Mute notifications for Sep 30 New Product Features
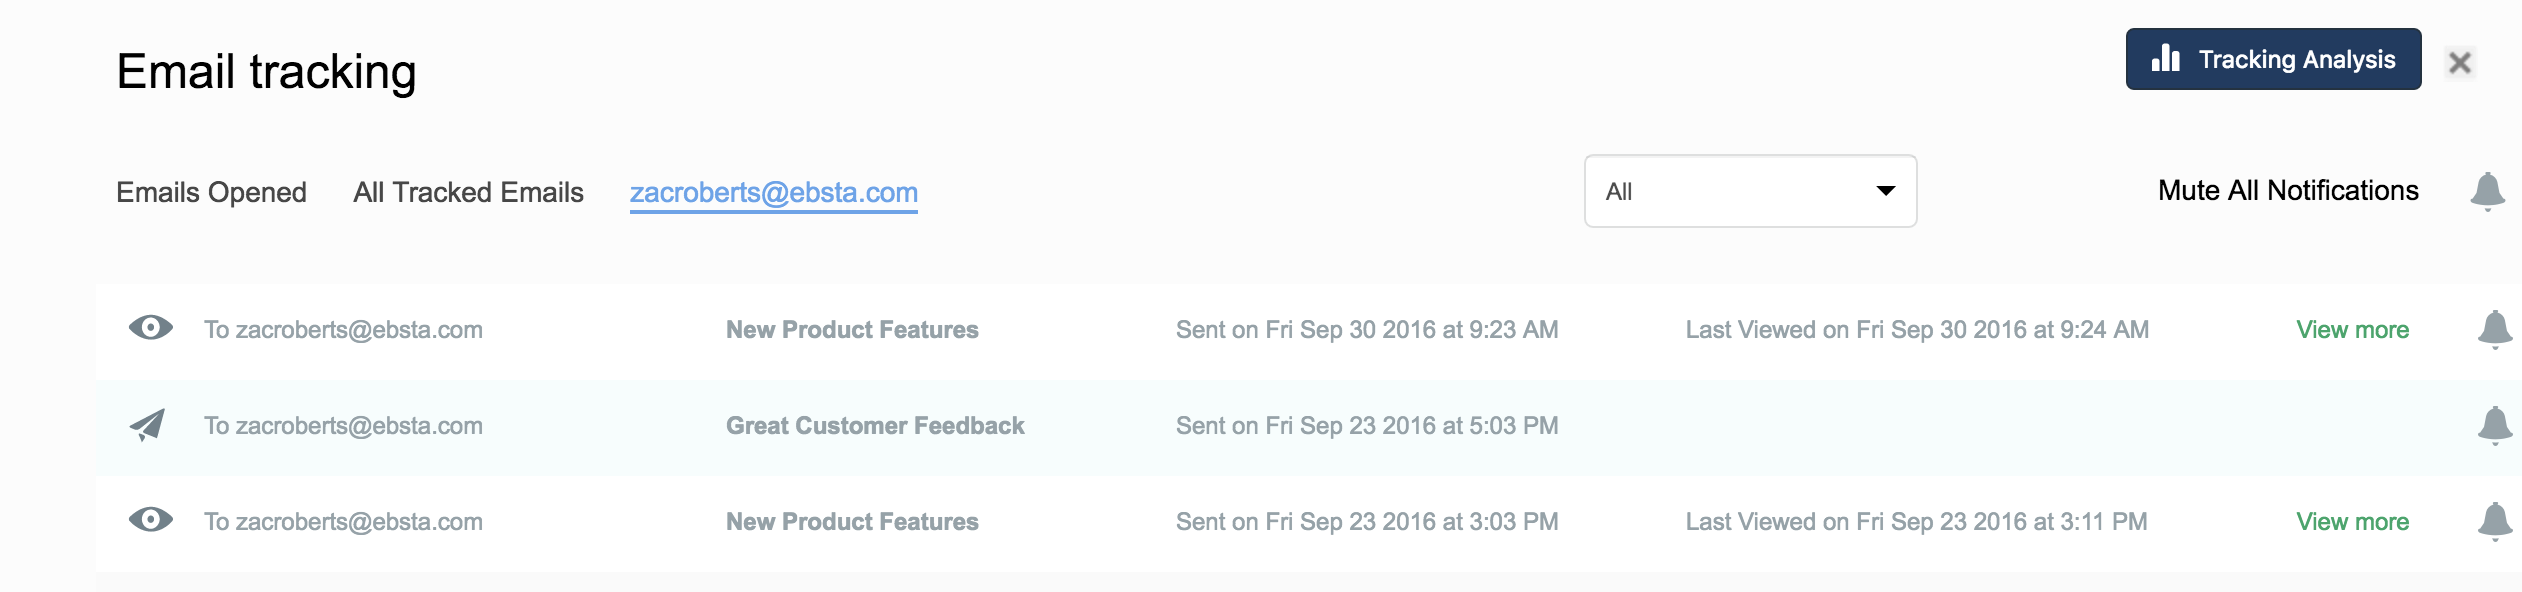 coord(2495,329)
